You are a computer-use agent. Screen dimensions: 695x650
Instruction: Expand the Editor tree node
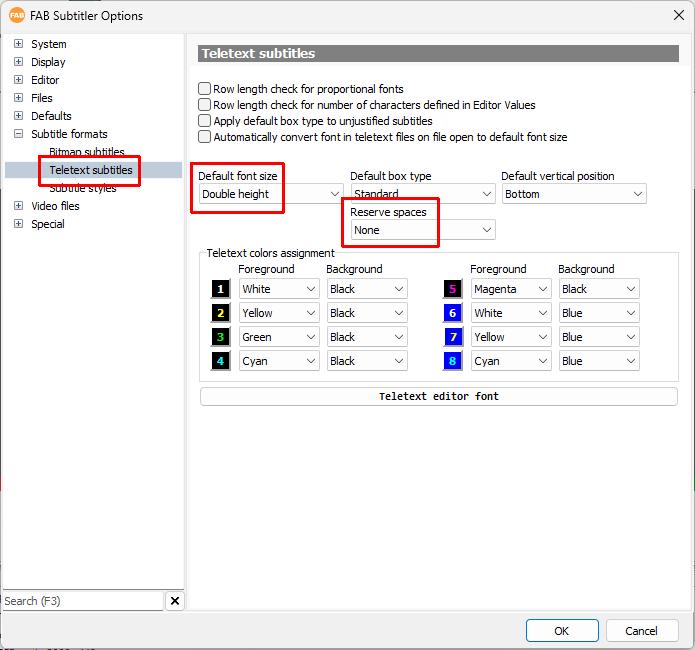tap(18, 79)
